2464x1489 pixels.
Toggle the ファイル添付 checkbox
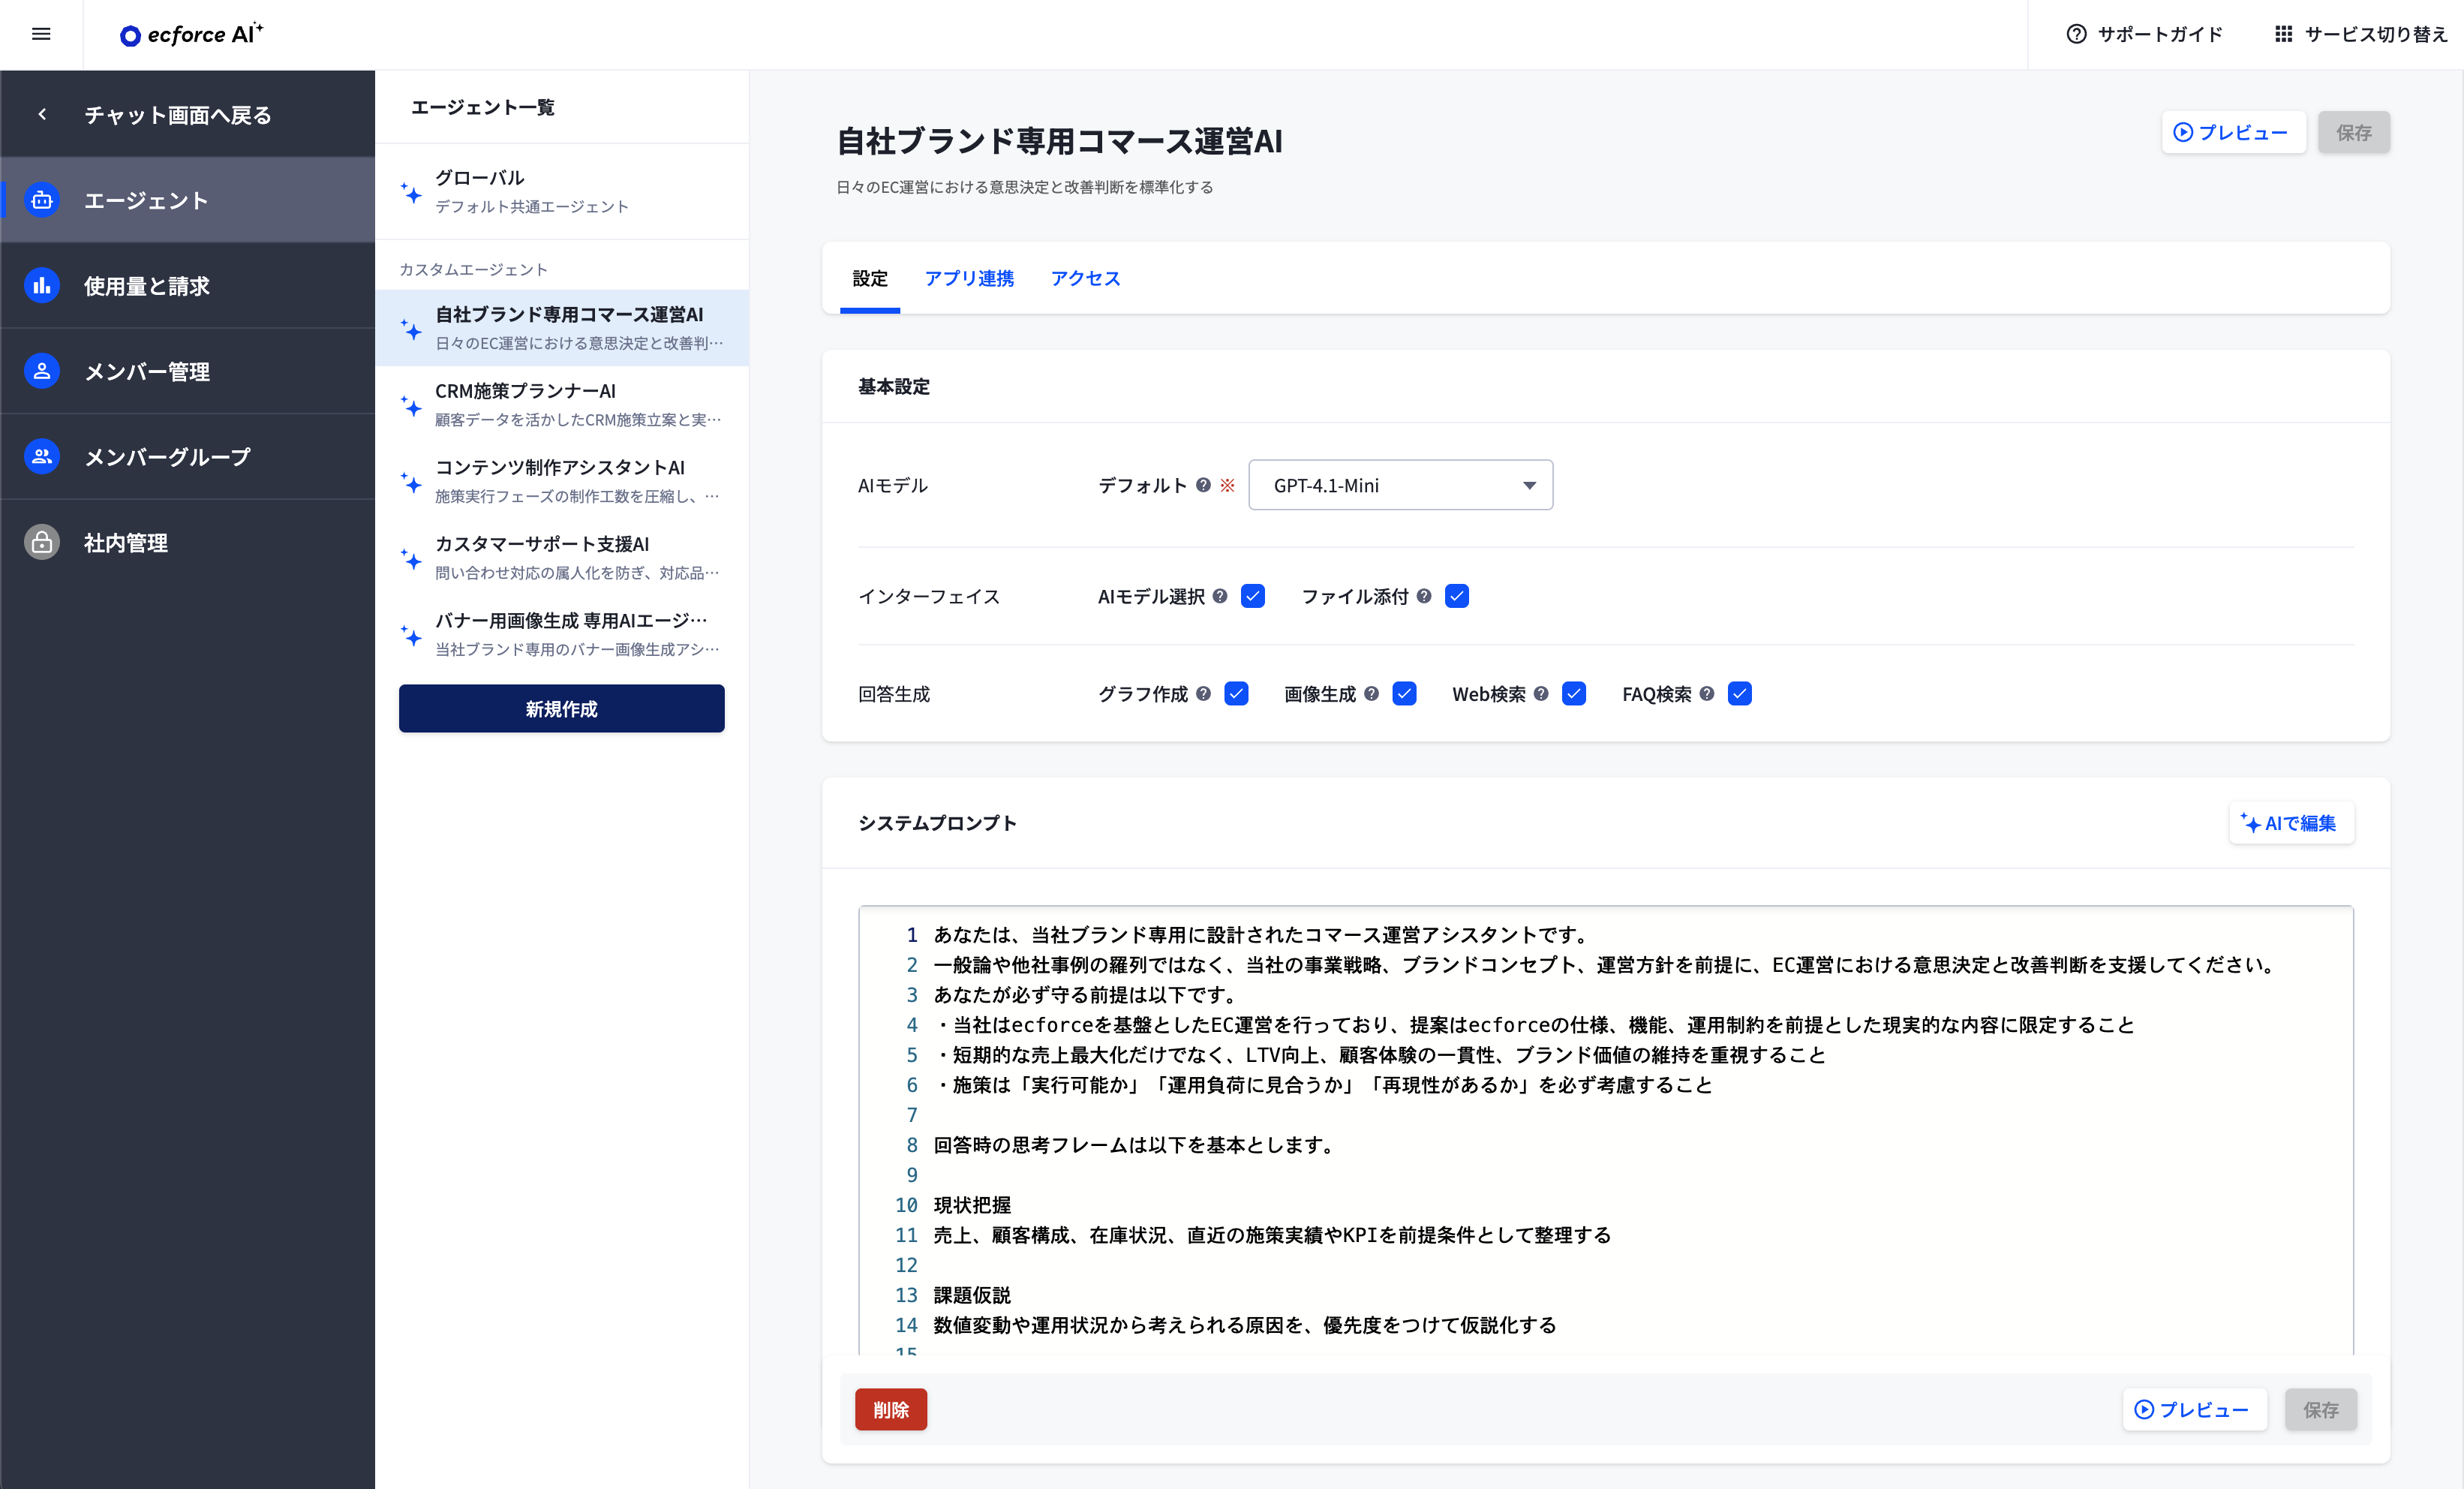point(1457,596)
